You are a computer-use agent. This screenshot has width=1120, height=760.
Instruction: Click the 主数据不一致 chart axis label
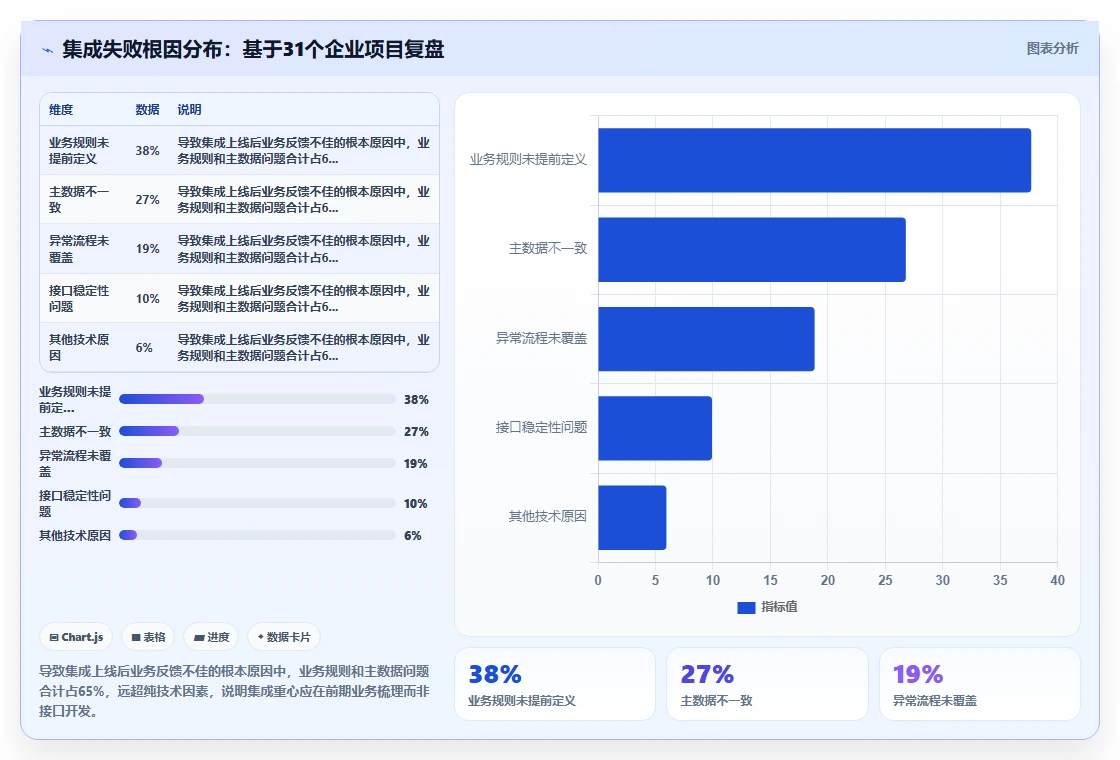[x=547, y=249]
